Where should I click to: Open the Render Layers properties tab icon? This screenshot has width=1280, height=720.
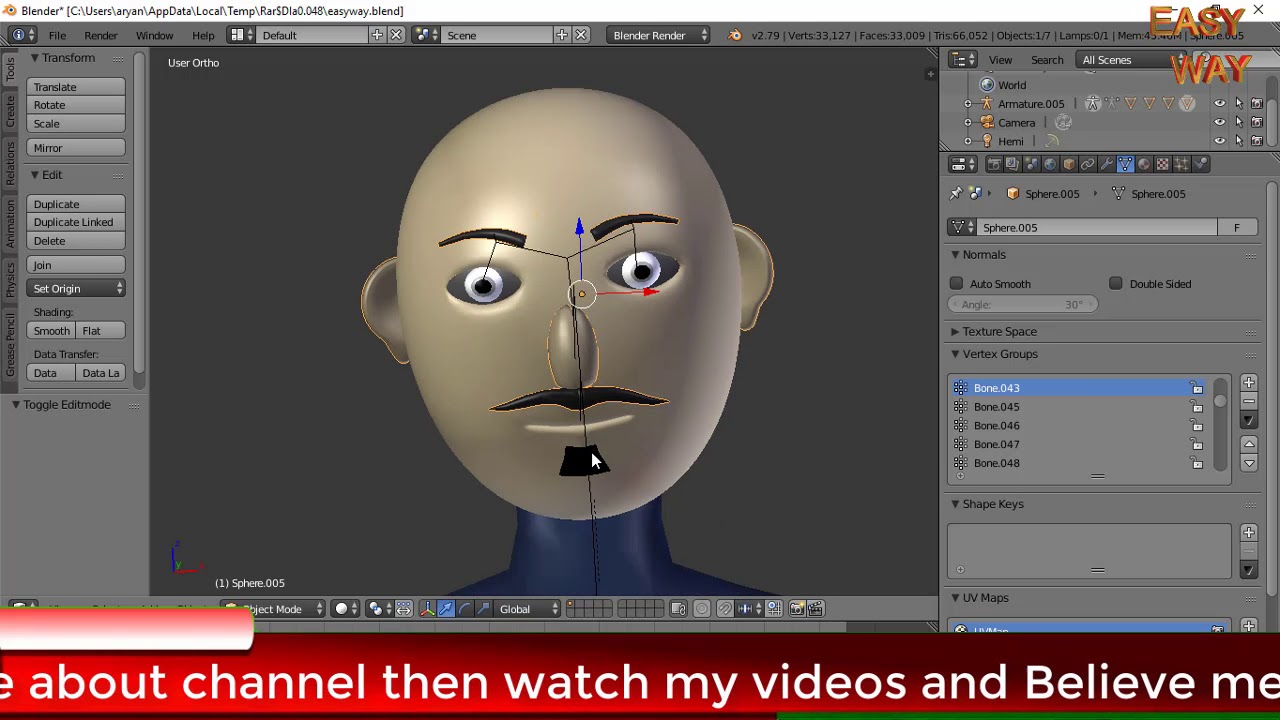click(x=1012, y=164)
